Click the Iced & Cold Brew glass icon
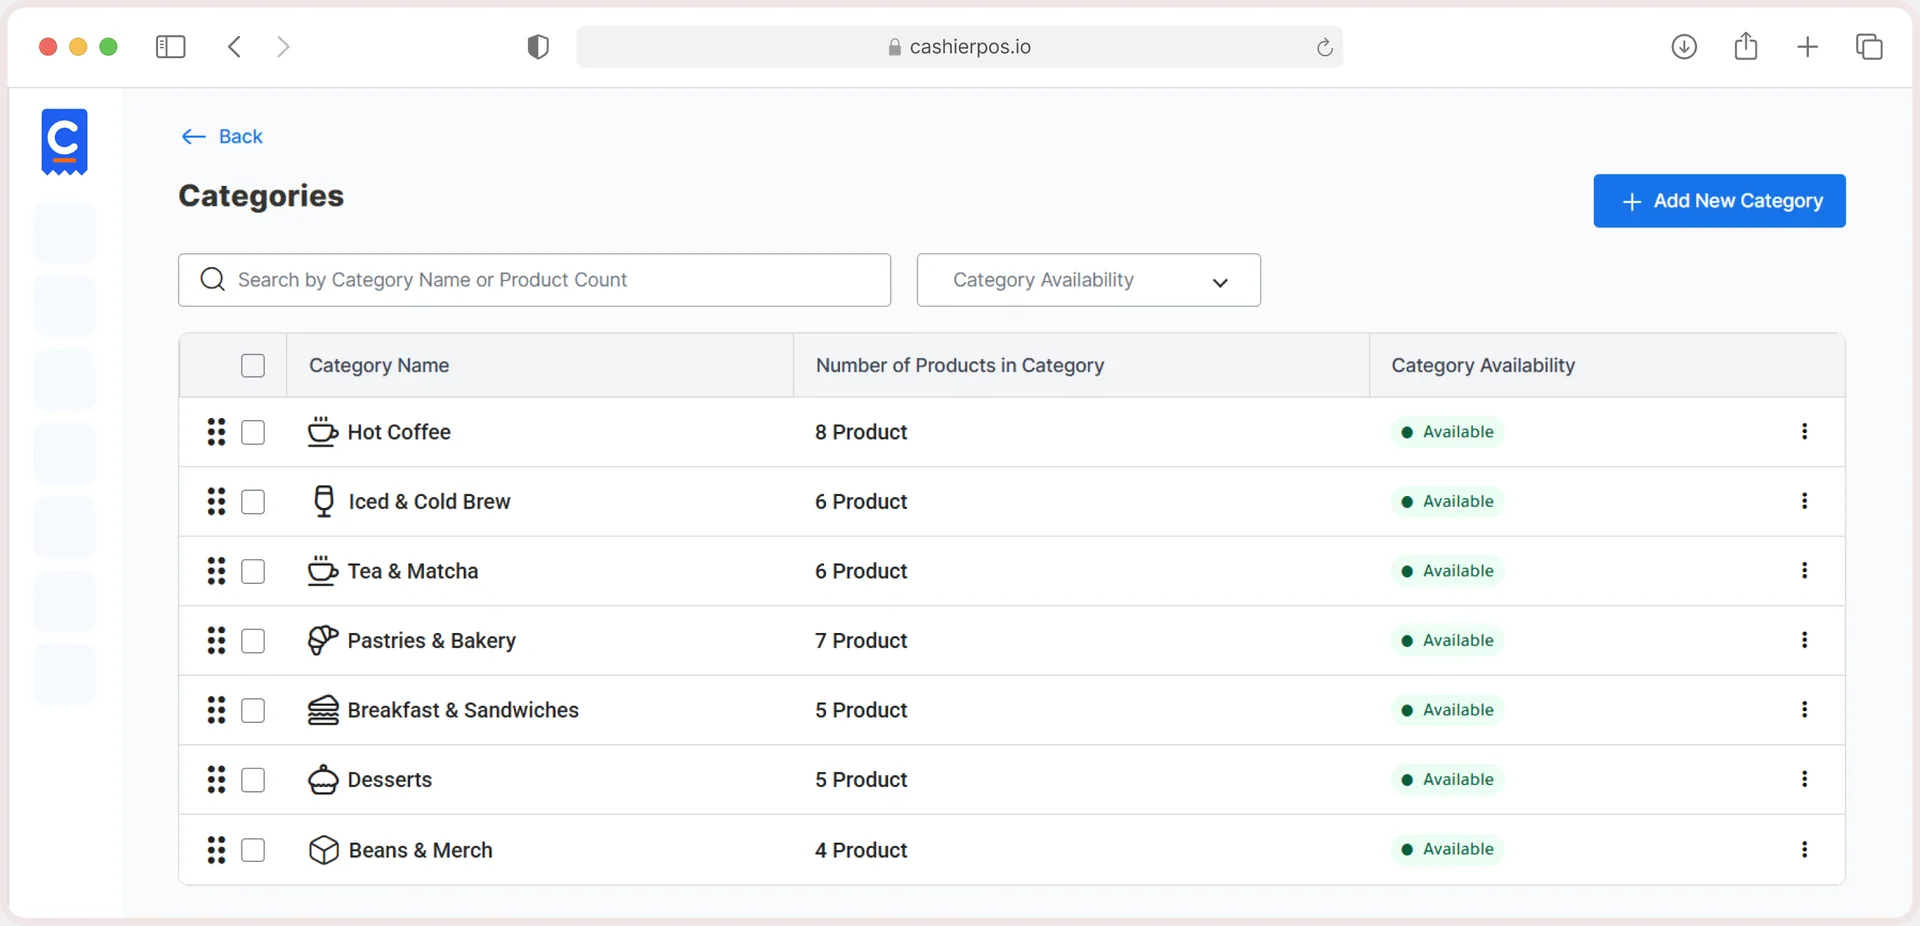 tap(324, 501)
